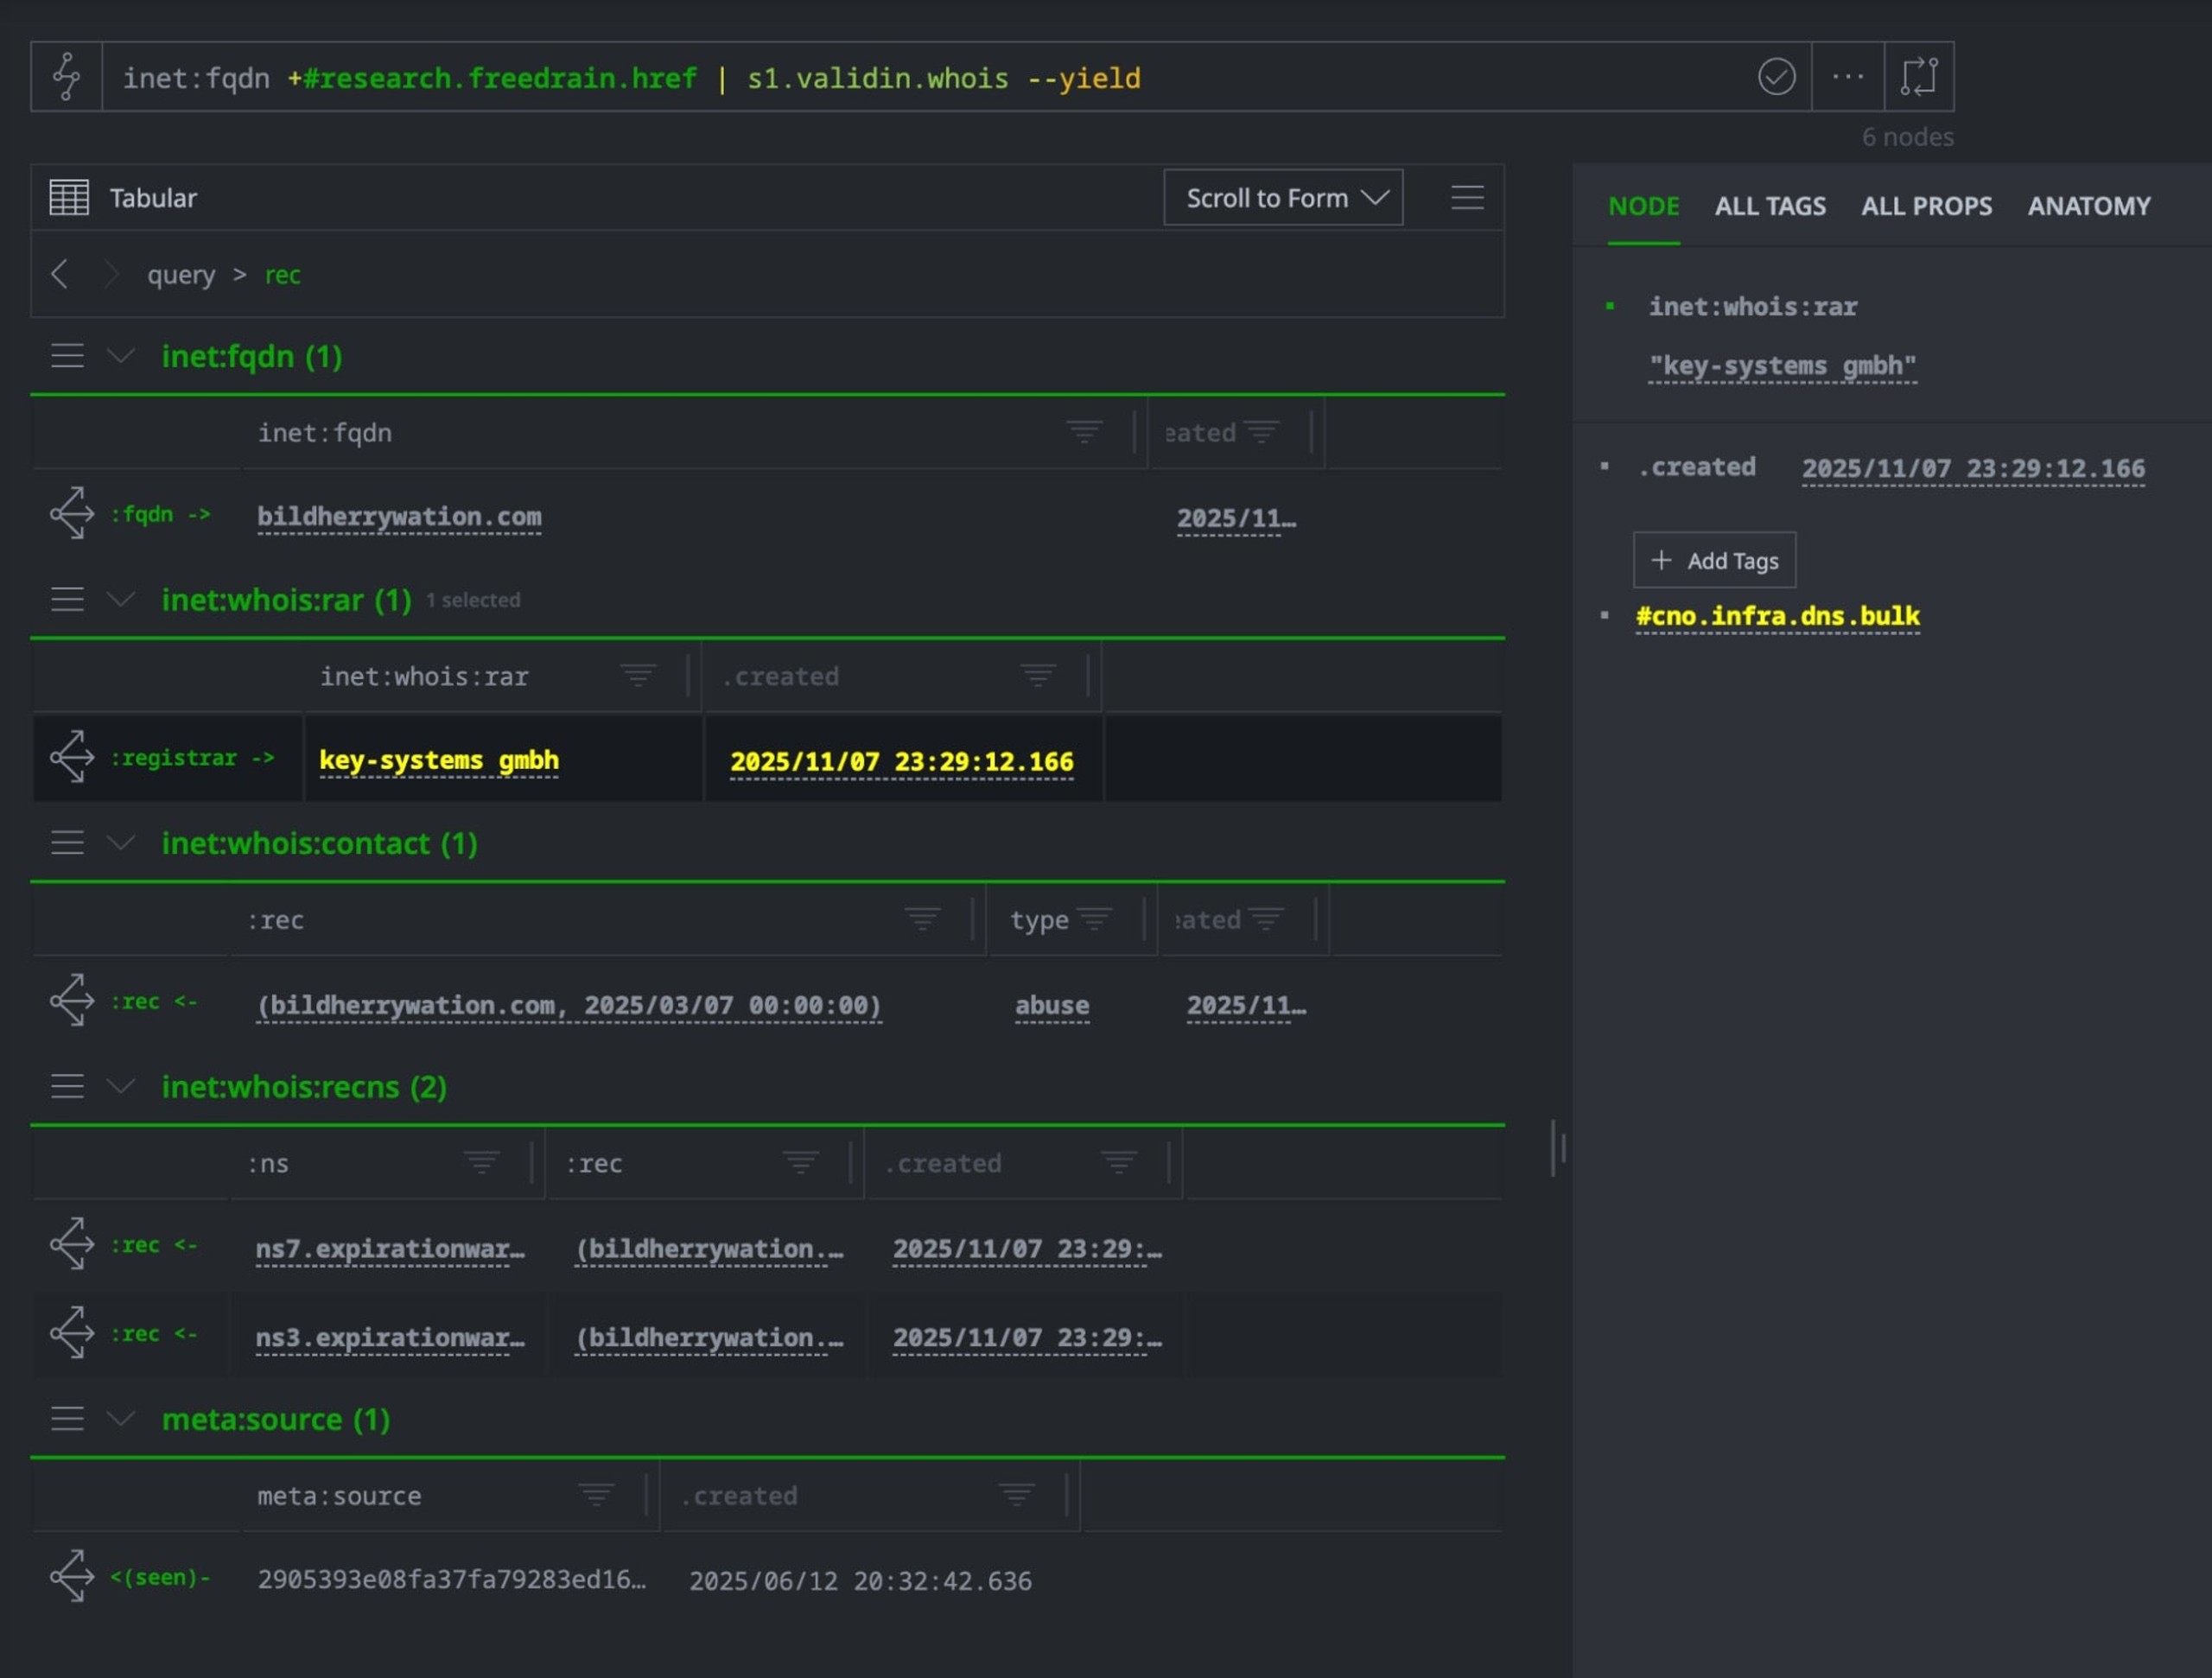Click pivot icon on meta:source seen row
This screenshot has height=1678, width=2212.
click(72, 1577)
